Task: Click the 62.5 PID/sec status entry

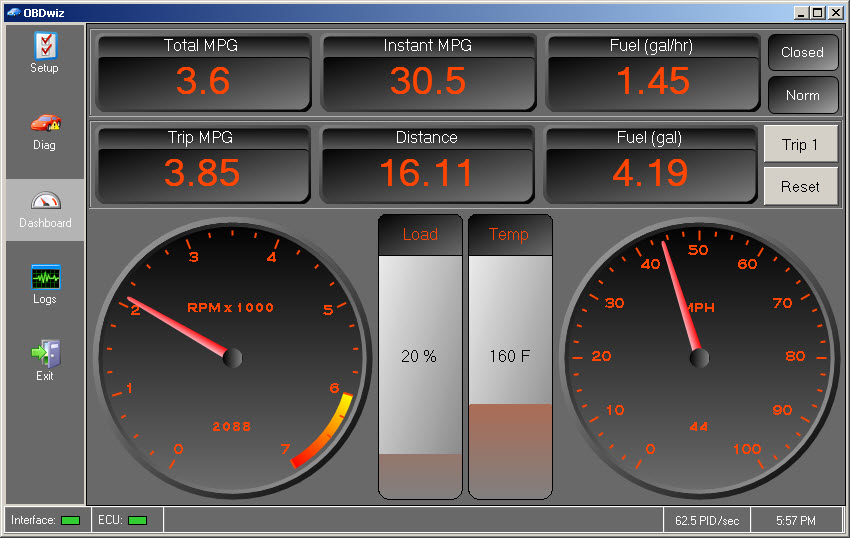Action: [707, 521]
